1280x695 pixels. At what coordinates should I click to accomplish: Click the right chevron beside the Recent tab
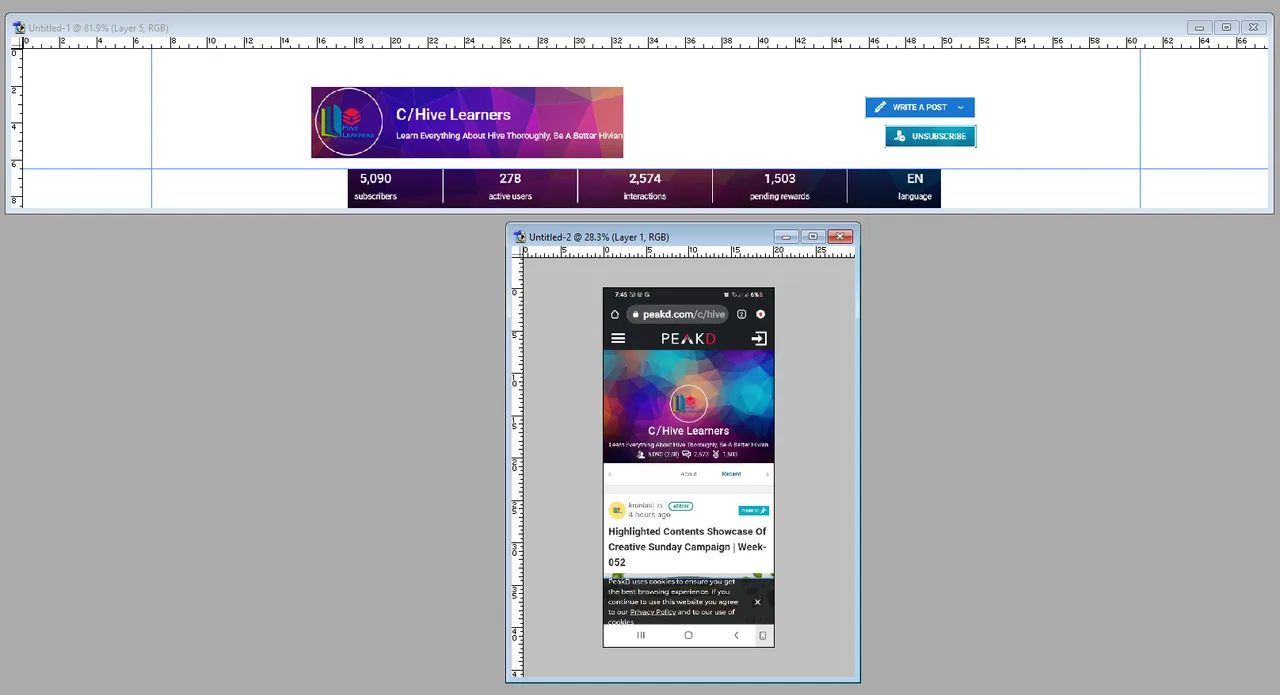pos(767,474)
